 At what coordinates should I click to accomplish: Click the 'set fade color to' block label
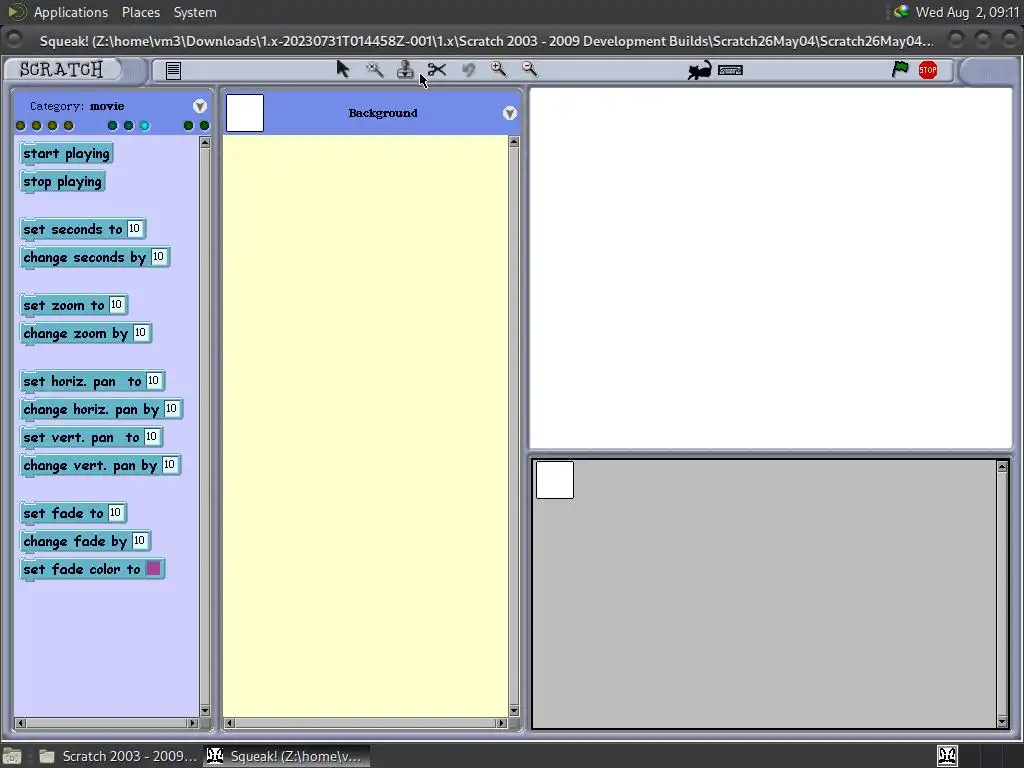coord(82,569)
